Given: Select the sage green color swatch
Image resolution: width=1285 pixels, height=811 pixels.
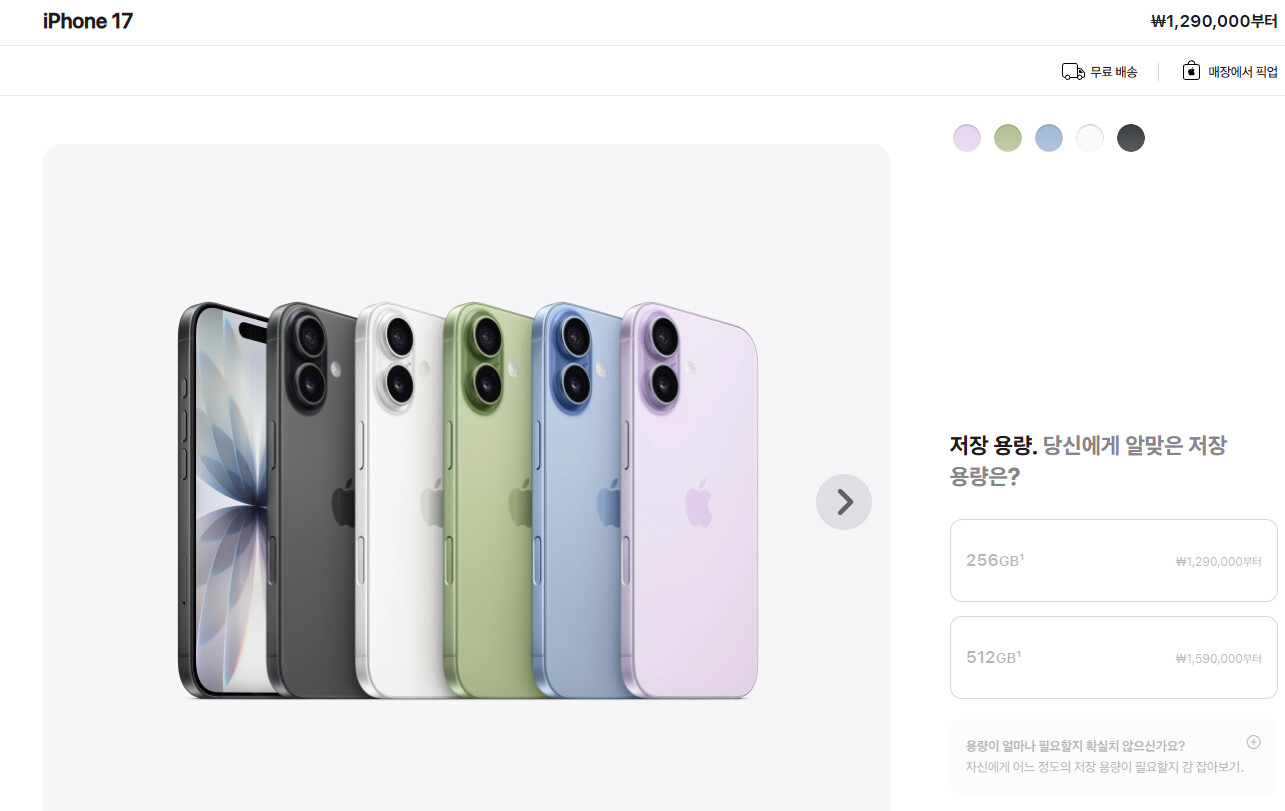Looking at the screenshot, I should point(1008,138).
